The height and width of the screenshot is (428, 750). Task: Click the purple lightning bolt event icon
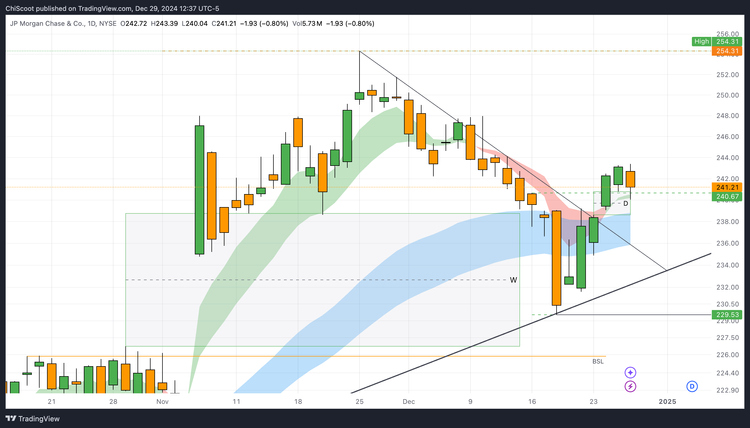point(630,386)
